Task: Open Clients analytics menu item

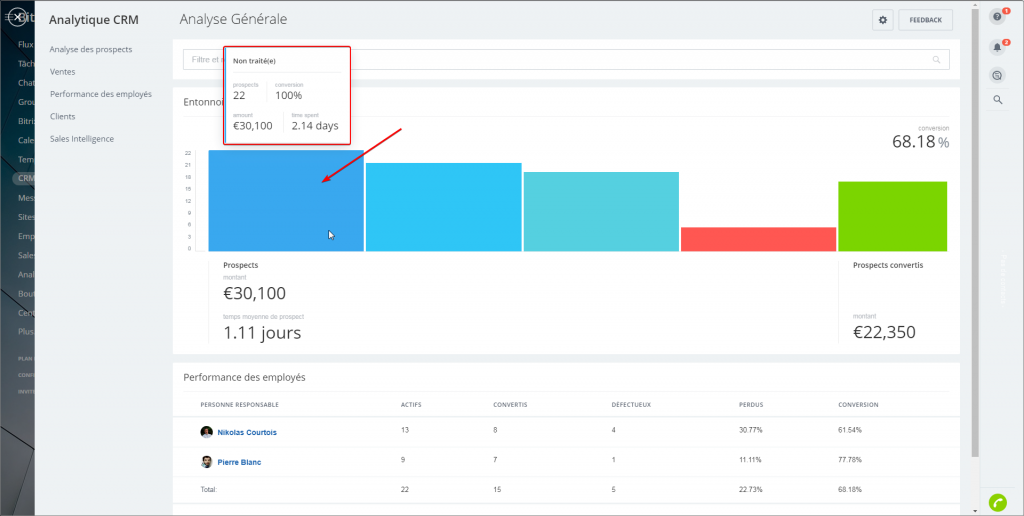Action: pos(63,116)
